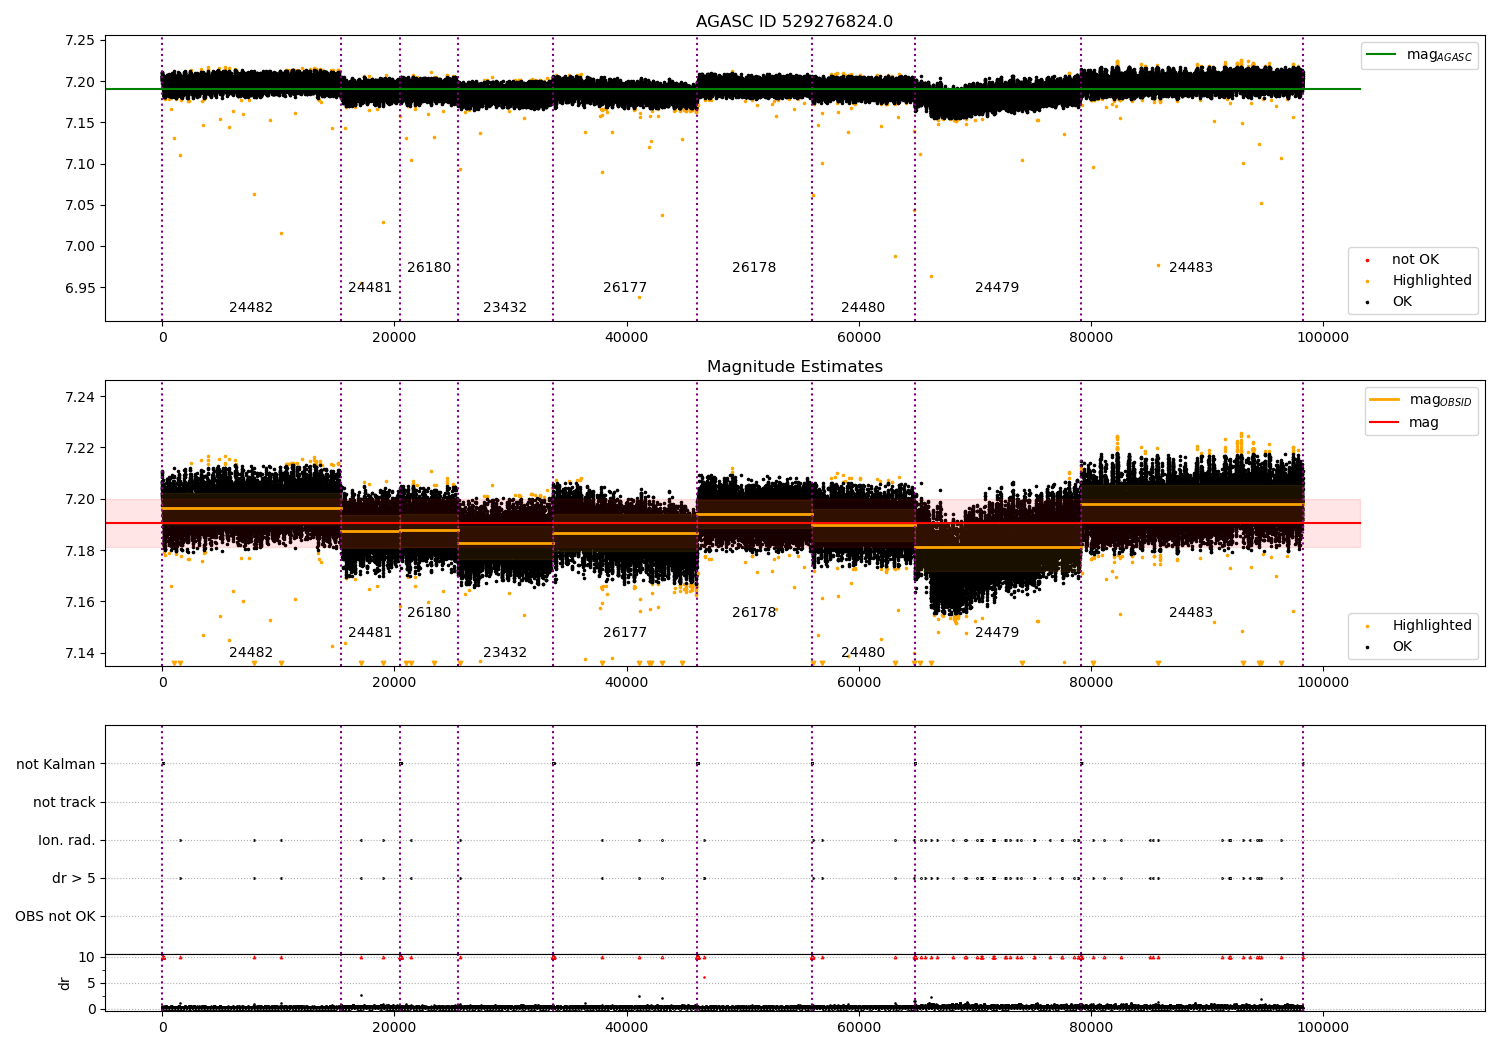Screen dimensions: 1500x1050
Task: Click the 'dr > 5' row label
Action: coord(74,879)
